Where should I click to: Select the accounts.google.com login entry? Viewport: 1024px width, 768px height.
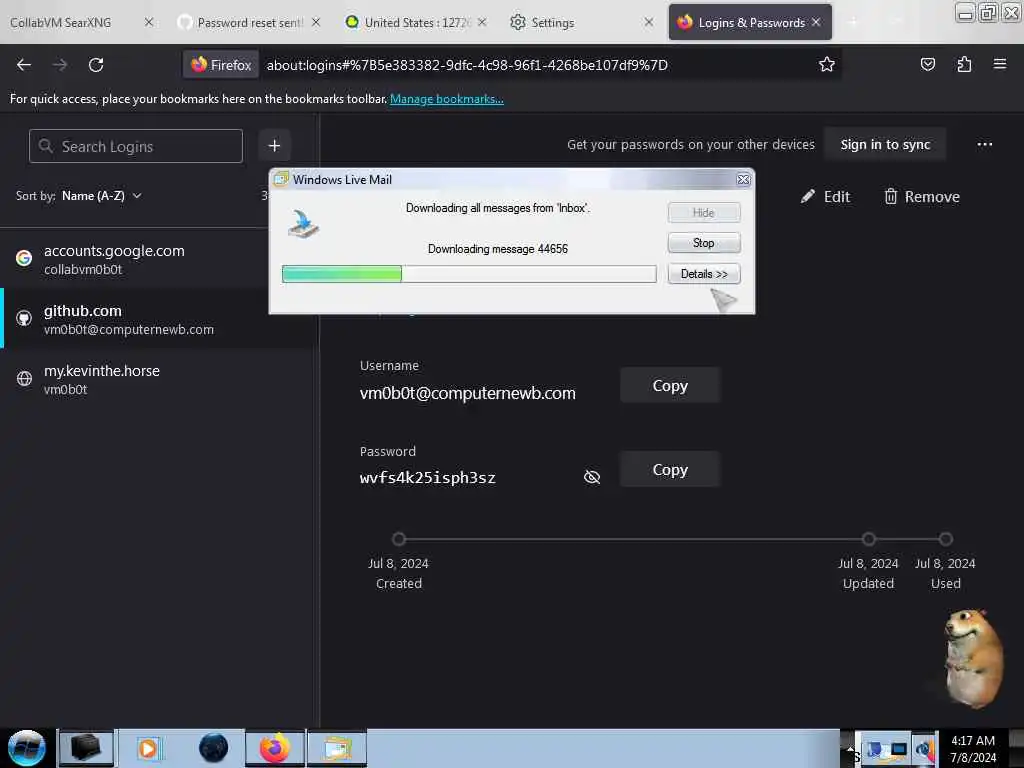click(x=157, y=259)
